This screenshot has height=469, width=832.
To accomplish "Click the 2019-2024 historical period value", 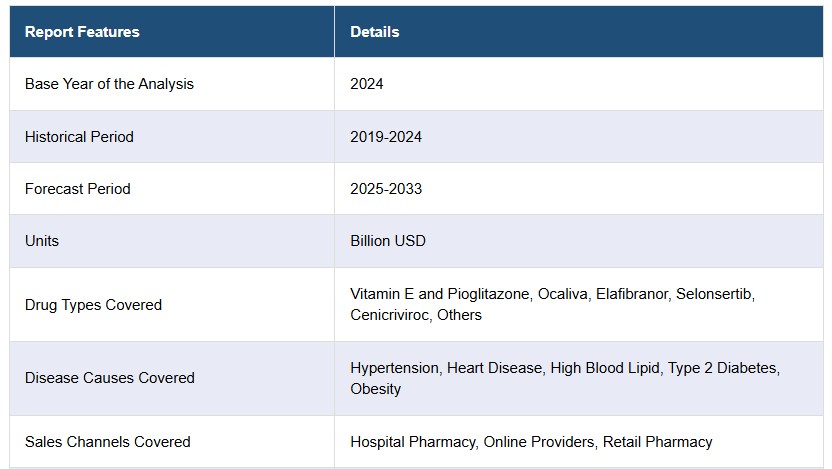I will coord(386,137).
